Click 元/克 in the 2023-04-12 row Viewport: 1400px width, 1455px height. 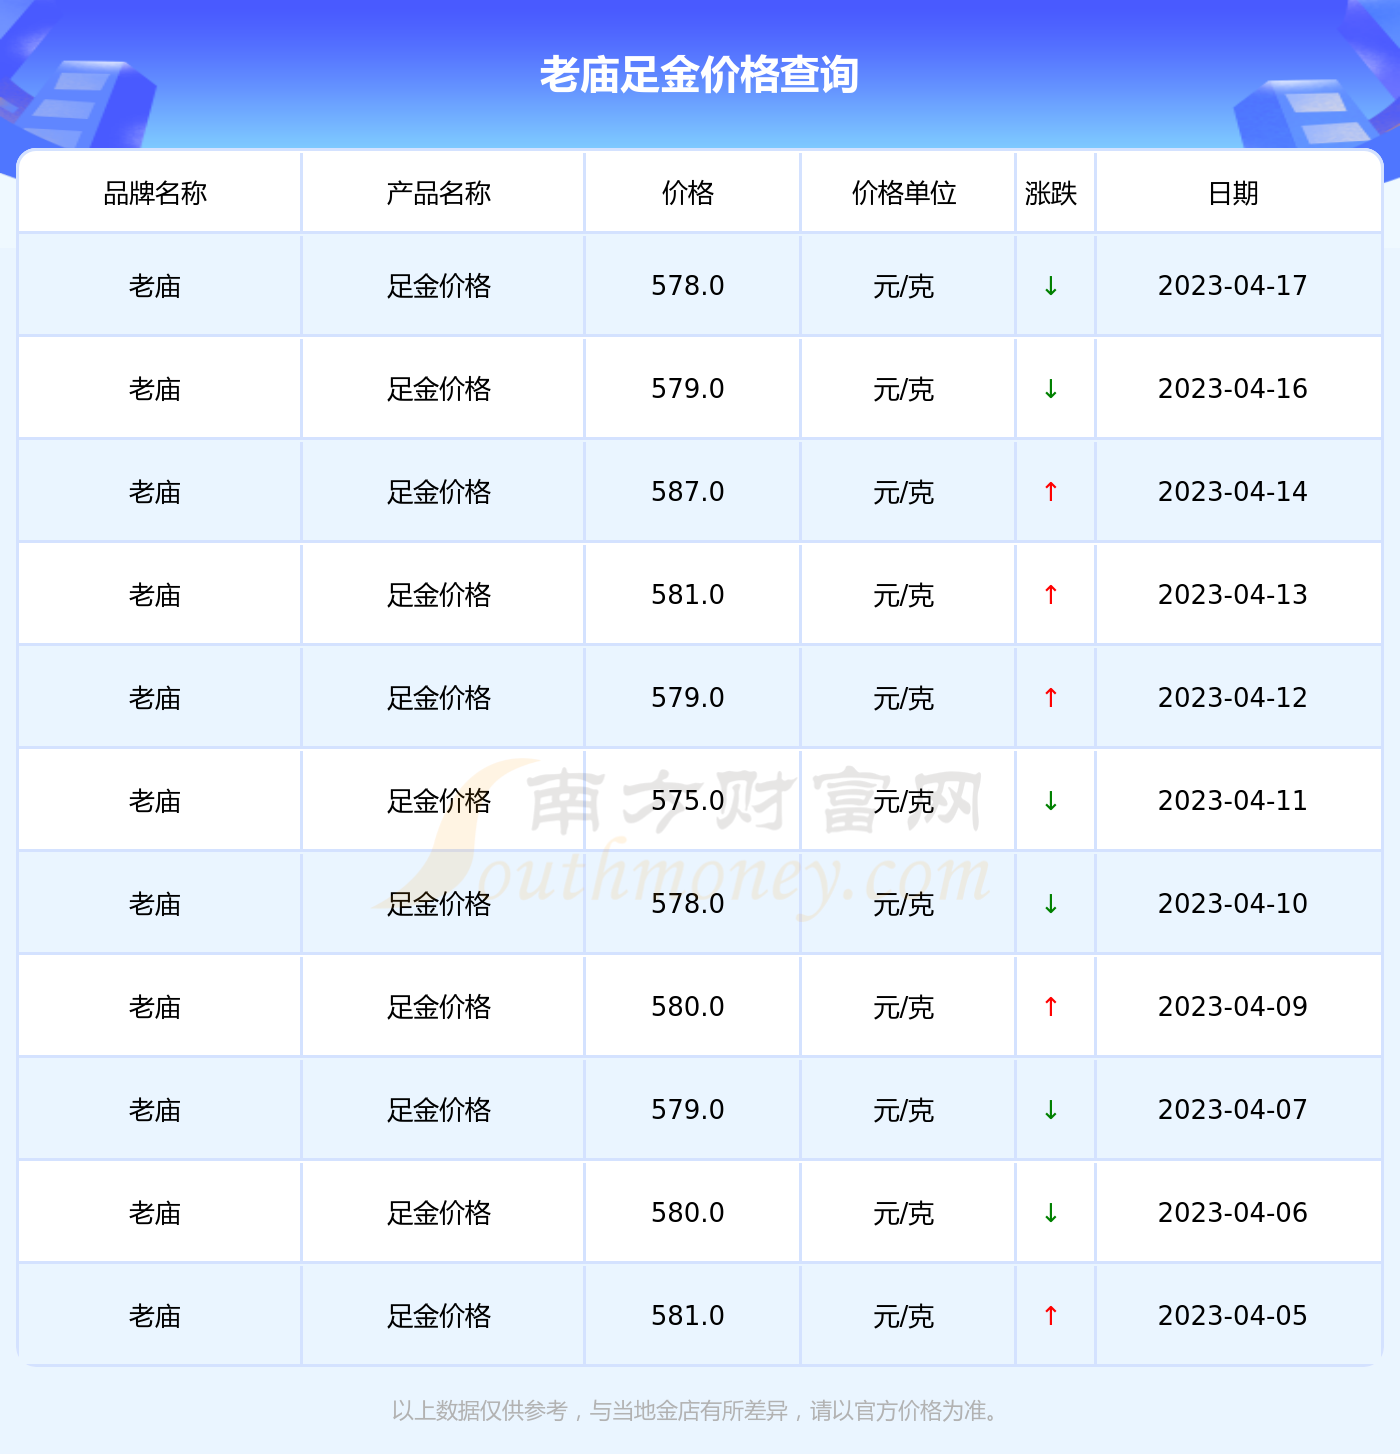coord(904,699)
